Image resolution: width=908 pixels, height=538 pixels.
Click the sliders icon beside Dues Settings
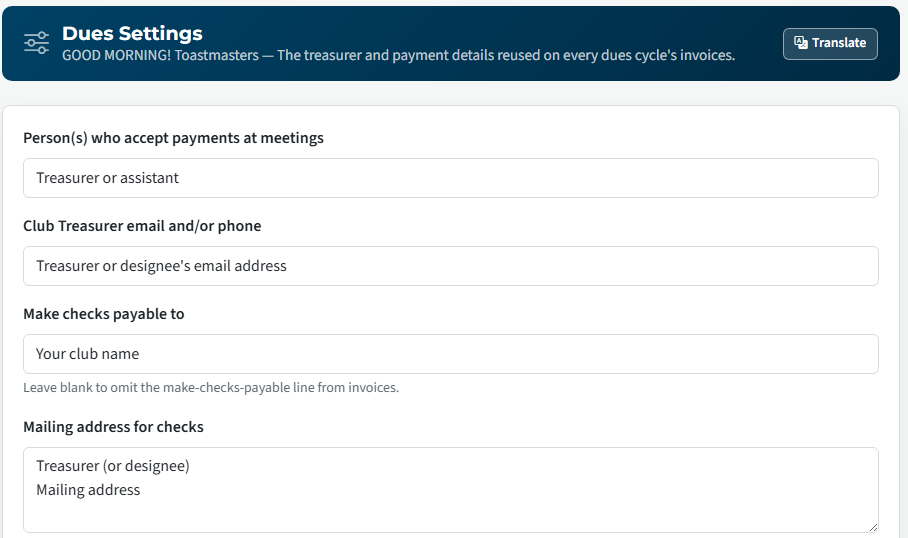[x=36, y=43]
